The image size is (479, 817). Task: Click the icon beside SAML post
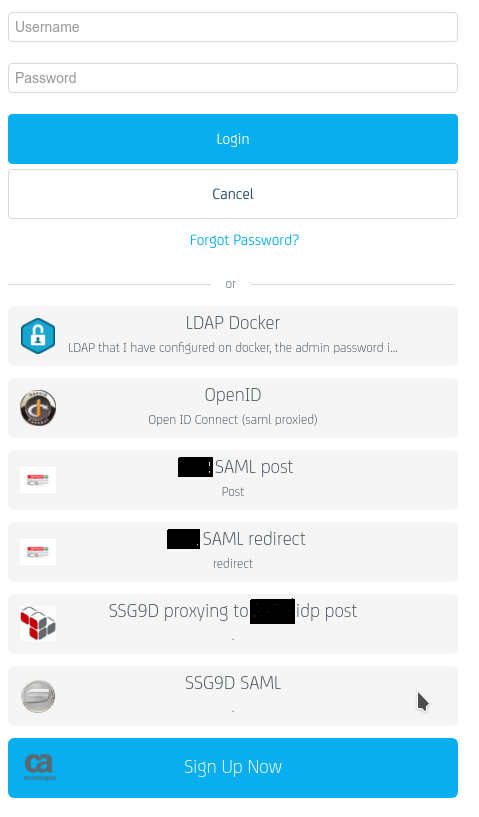pos(38,480)
